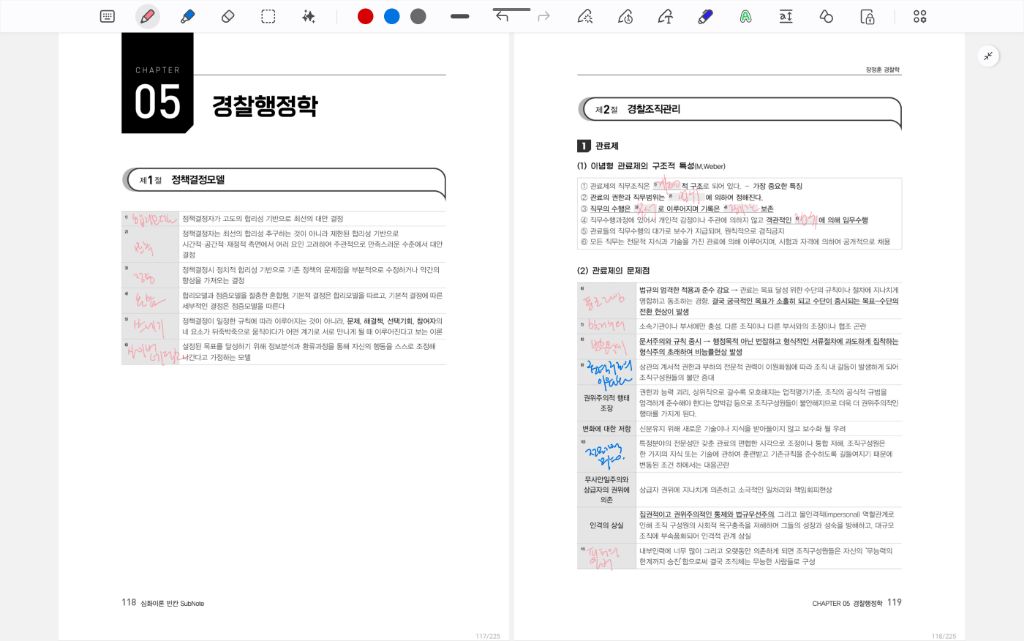Redo the last action

click(x=543, y=16)
